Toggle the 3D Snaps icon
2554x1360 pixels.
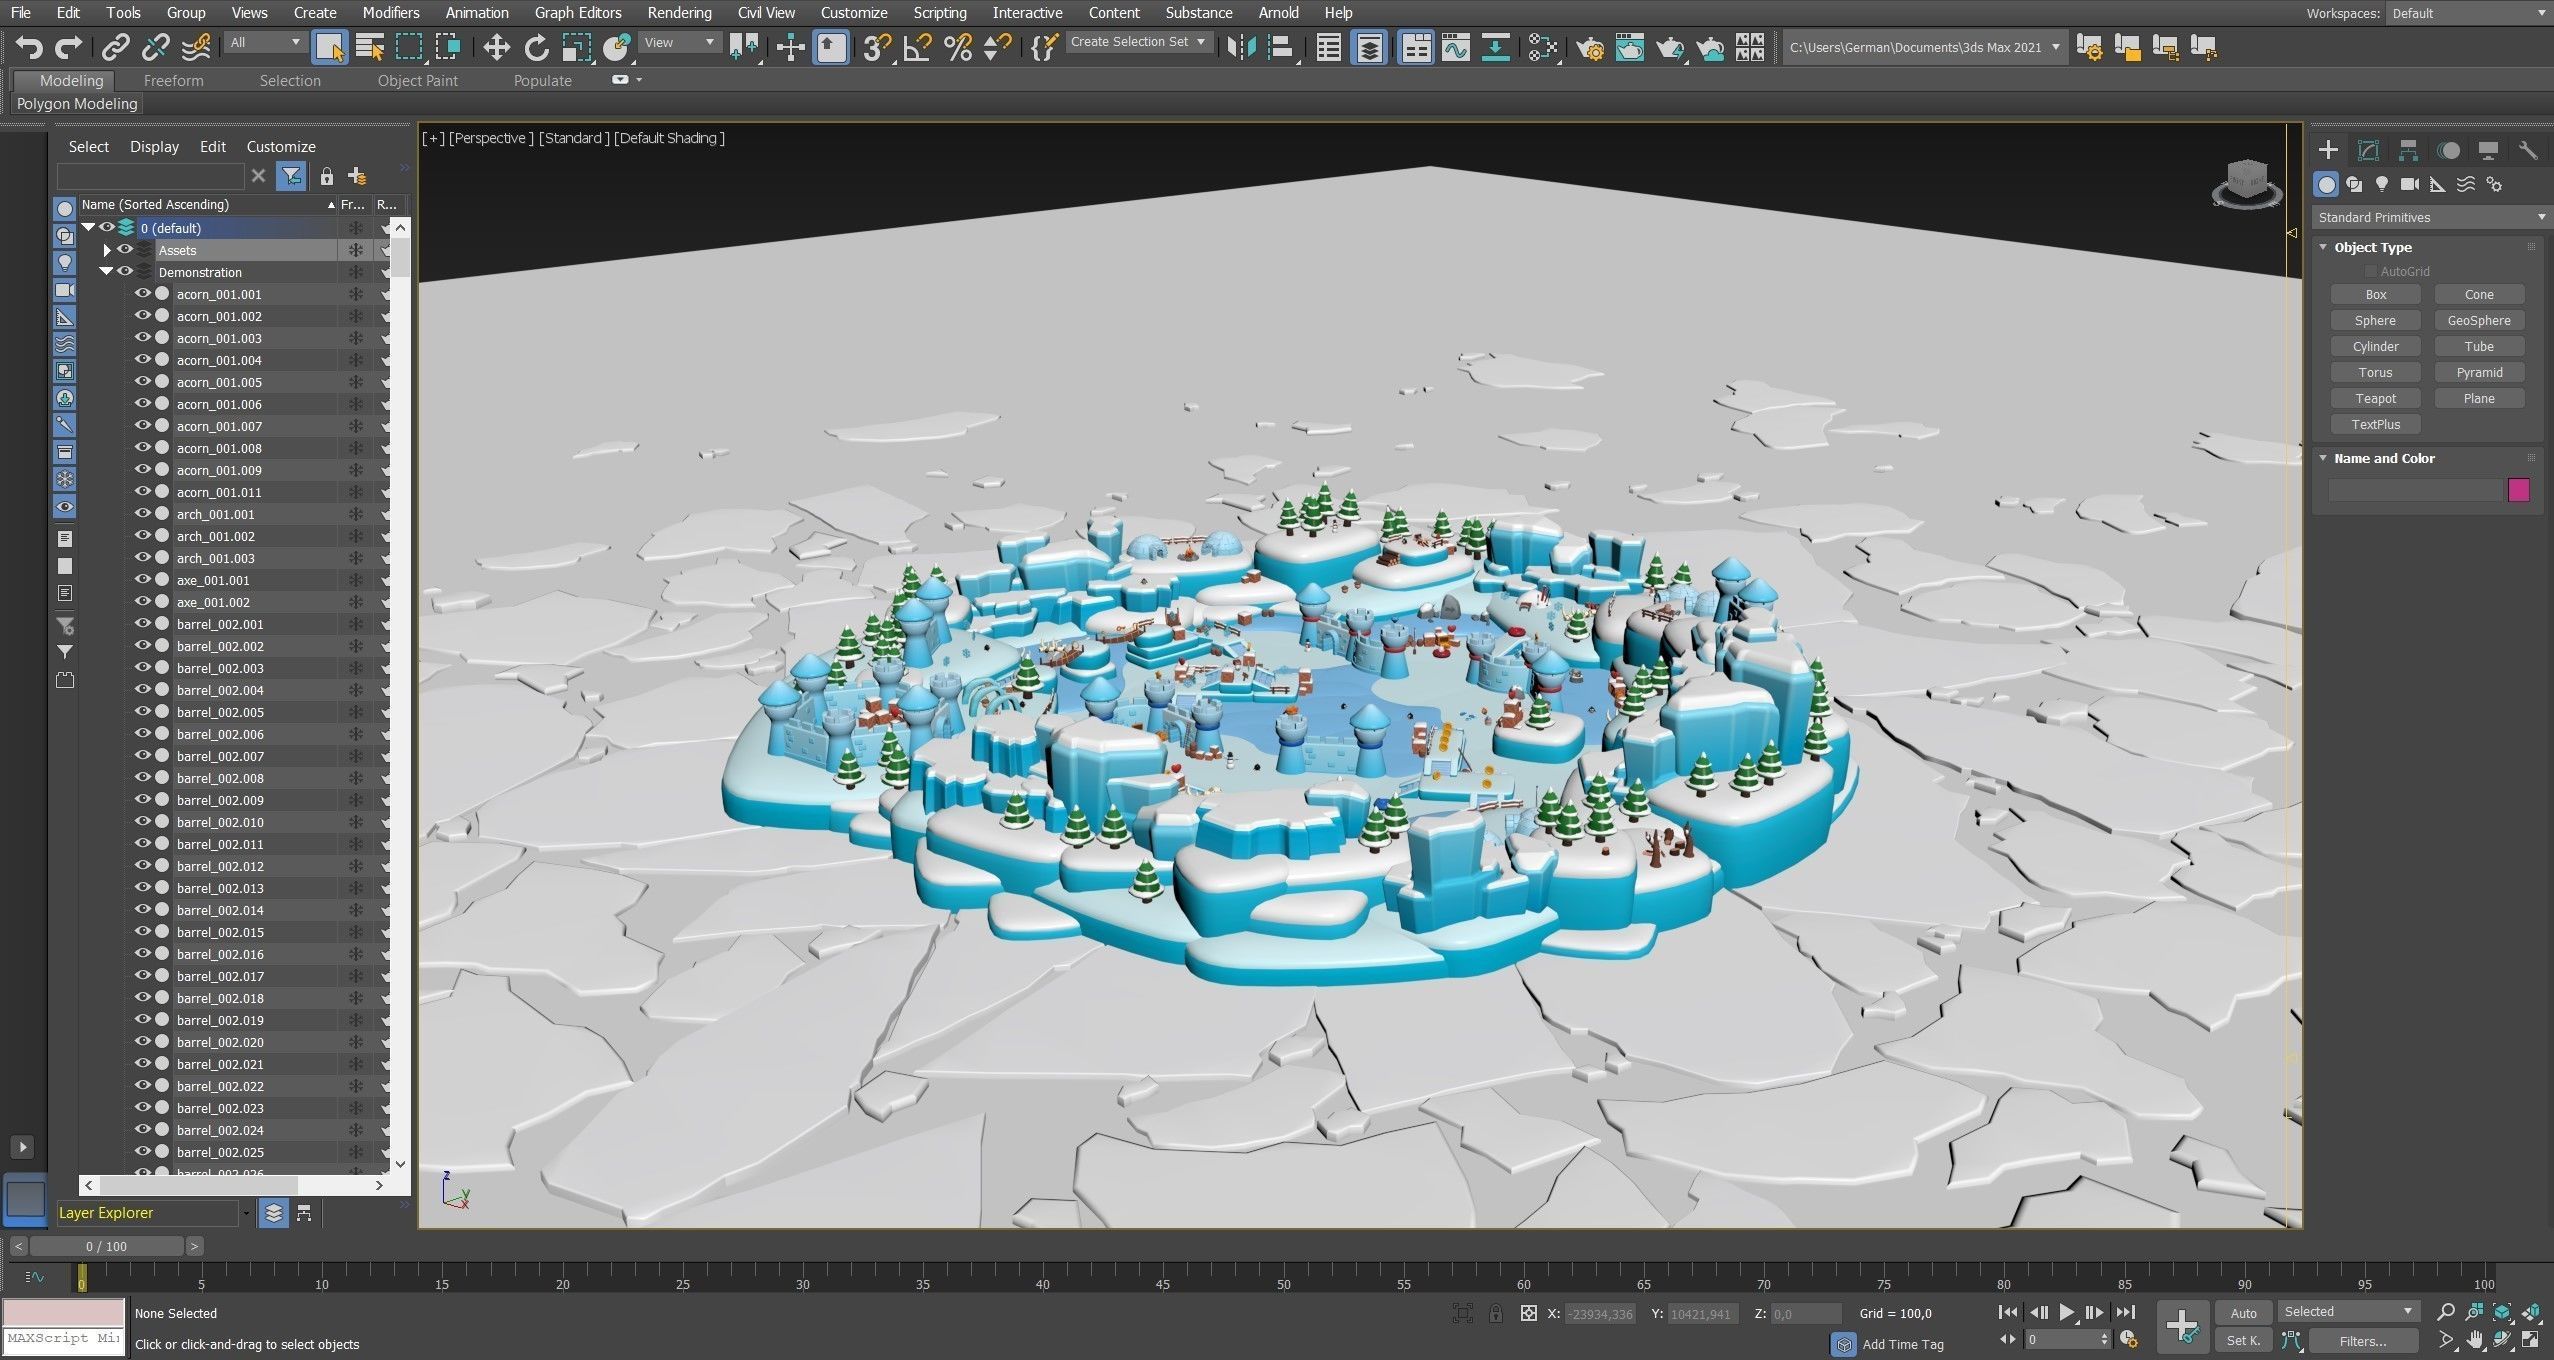877,47
